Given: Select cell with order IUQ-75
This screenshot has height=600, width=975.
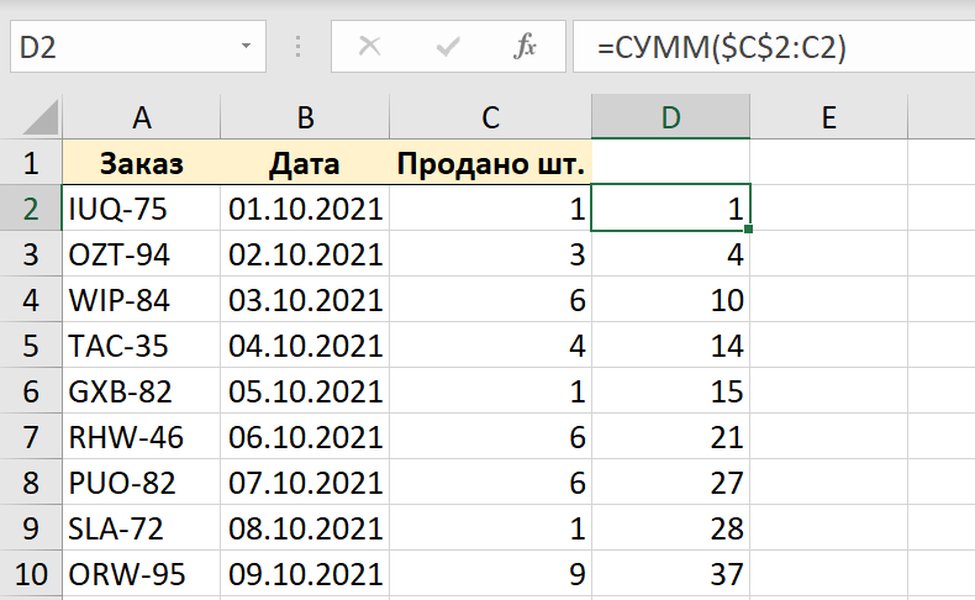Looking at the screenshot, I should [142, 208].
